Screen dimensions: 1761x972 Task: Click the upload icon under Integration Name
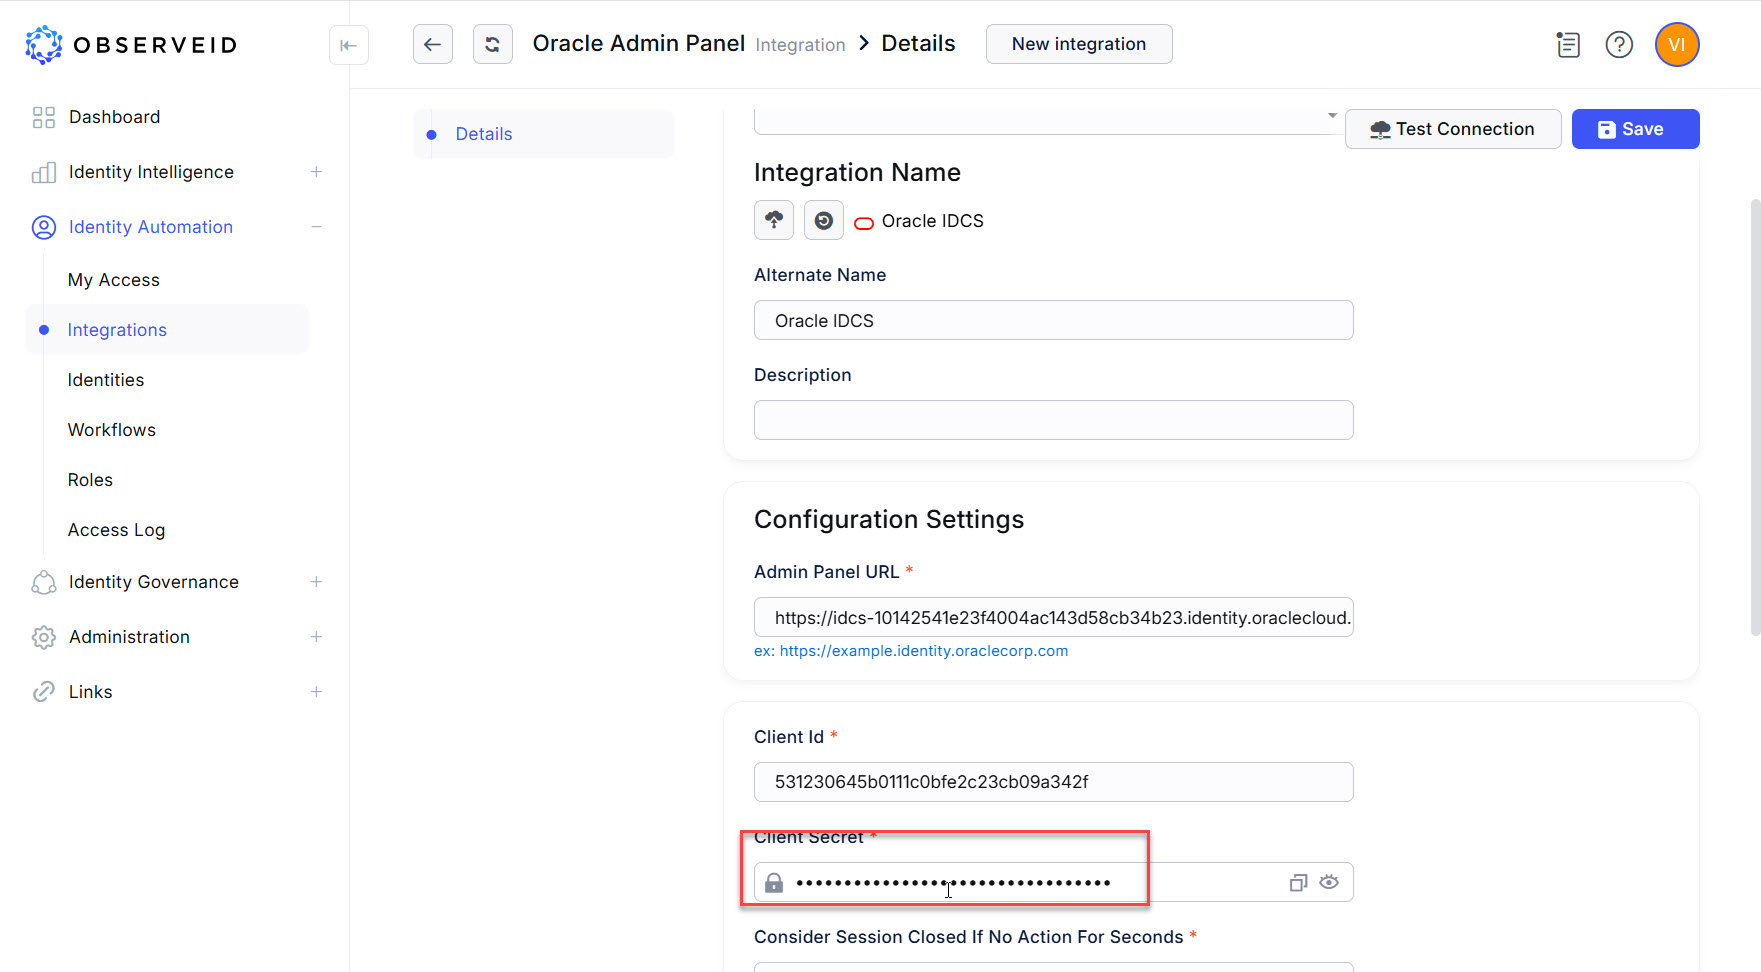[773, 220]
